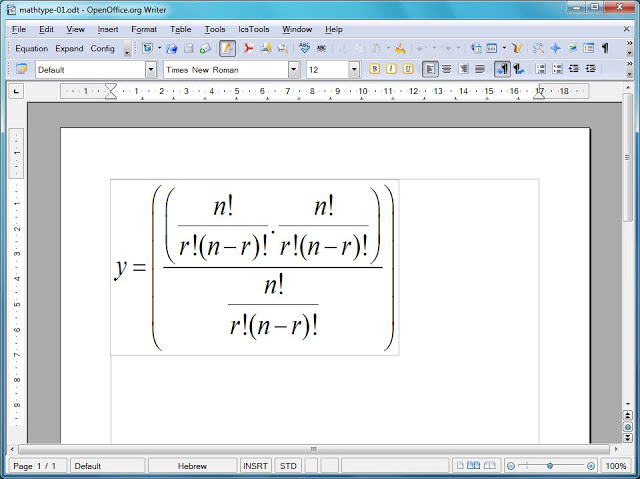
Task: Click STD selection mode in status bar
Action: coord(288,466)
